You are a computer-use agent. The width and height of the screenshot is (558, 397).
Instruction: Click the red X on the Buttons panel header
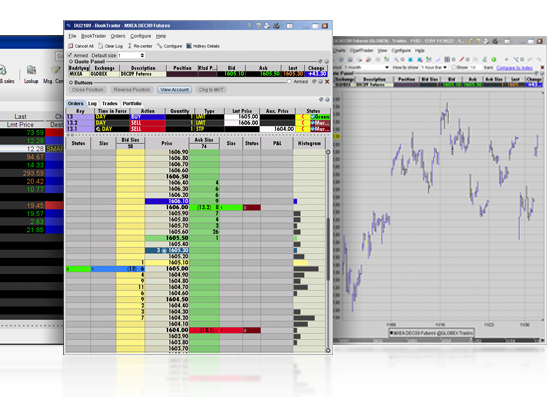coord(327,82)
